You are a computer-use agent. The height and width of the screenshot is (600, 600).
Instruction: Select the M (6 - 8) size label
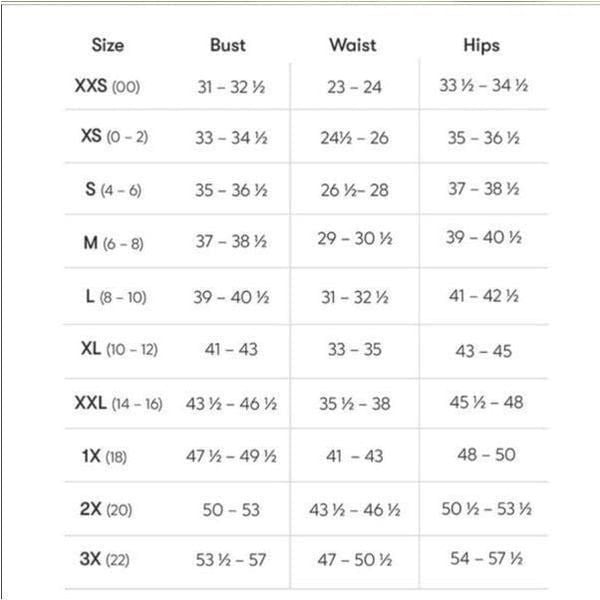[x=113, y=243]
